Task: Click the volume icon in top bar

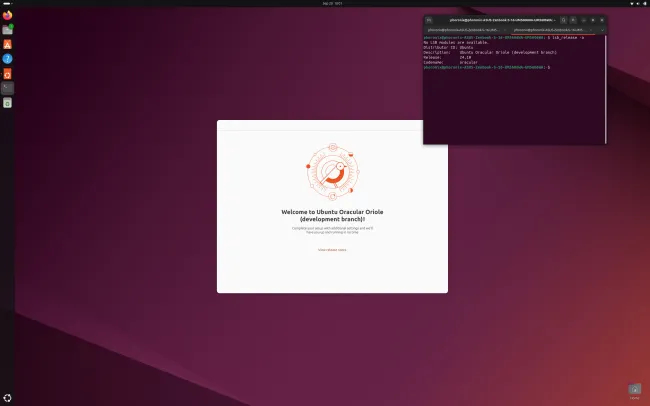Action: [x=638, y=3]
